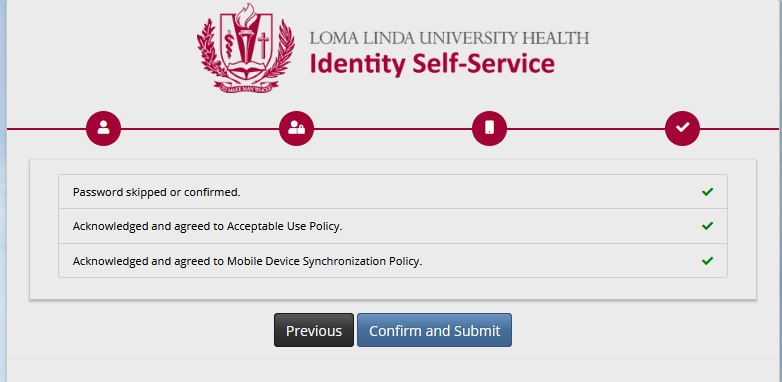Select the Mobile Device Synchronization Policy text
The image size is (782, 382).
(x=247, y=261)
